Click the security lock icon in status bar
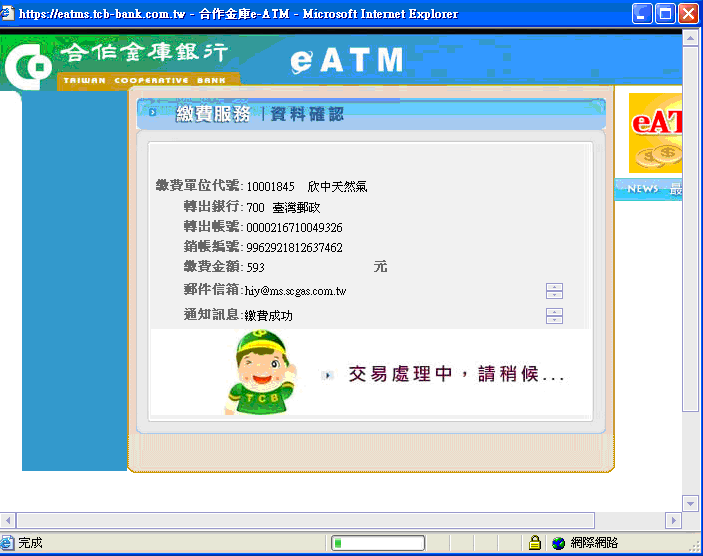 (535, 543)
